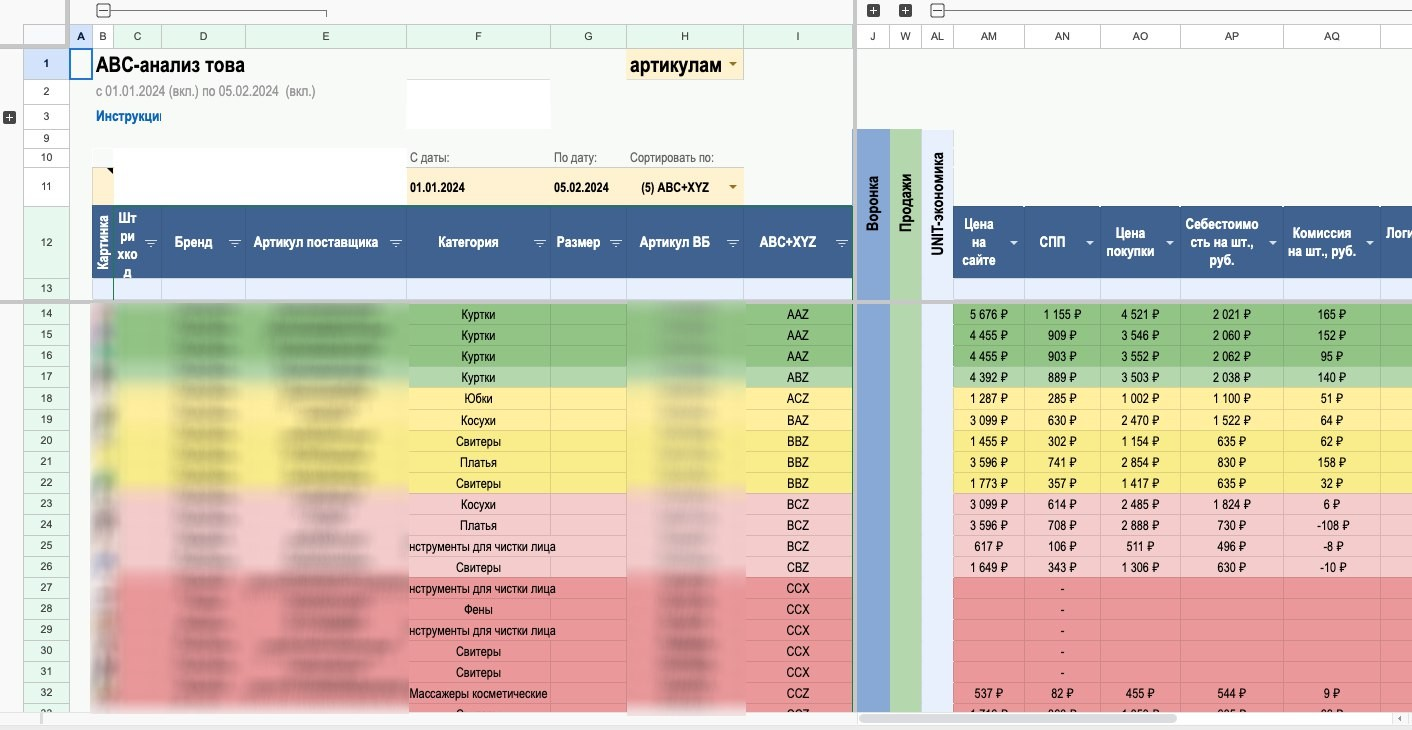Open filter for Цена на сайте column

coord(1013,243)
